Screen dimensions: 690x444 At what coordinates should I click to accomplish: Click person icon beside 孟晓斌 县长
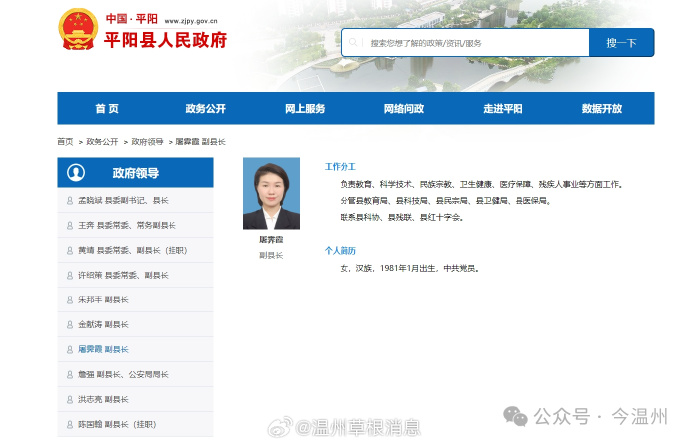tap(70, 200)
